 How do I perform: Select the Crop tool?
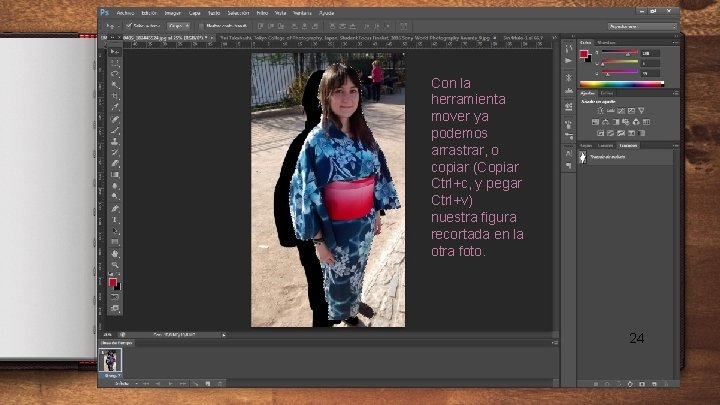tap(114, 96)
